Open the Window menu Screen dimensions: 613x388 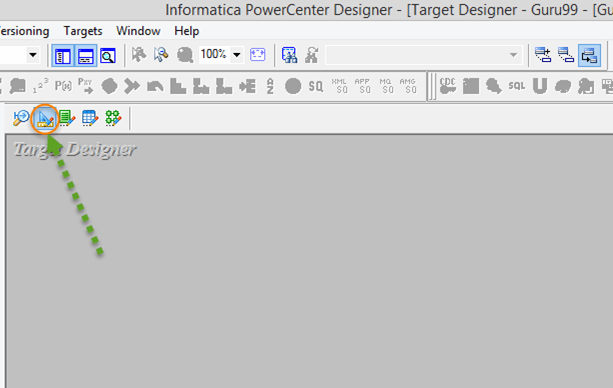(138, 31)
